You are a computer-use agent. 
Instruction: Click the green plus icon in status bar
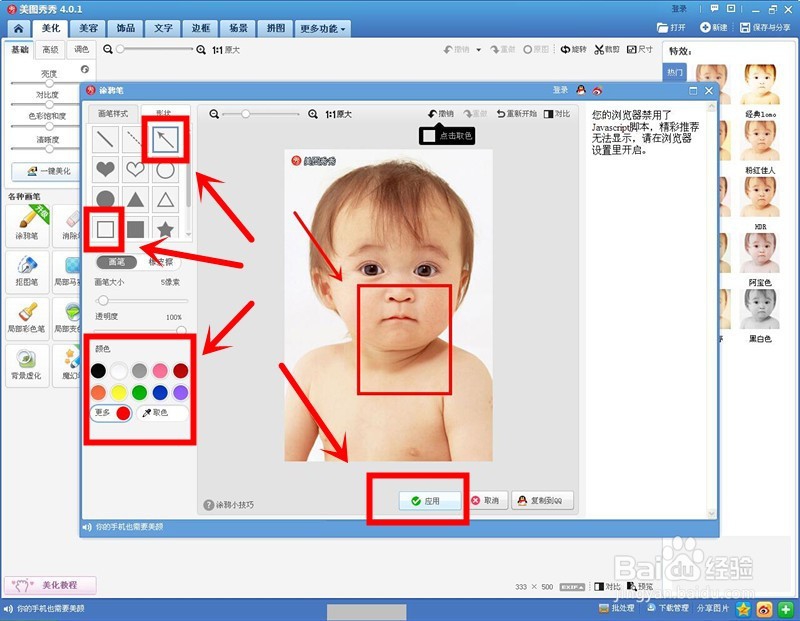tap(785, 609)
